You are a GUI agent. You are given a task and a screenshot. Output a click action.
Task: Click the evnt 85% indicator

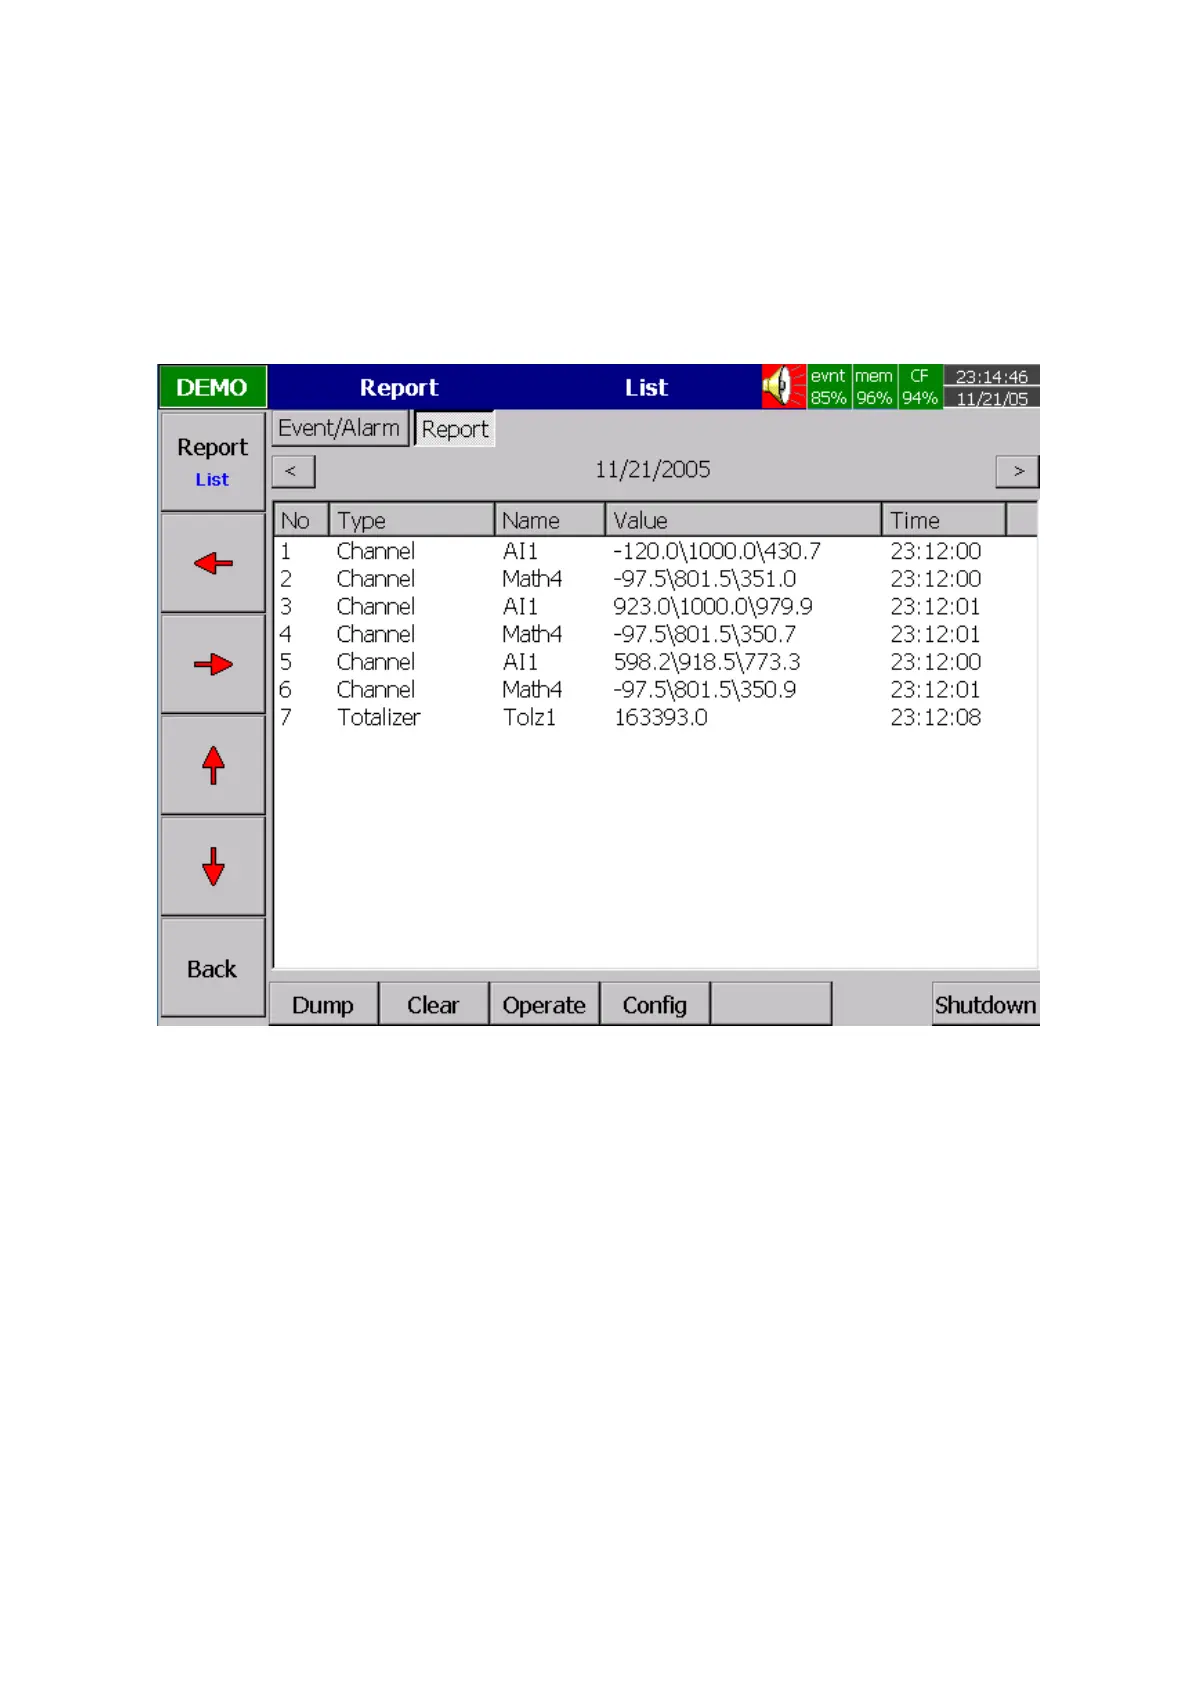(828, 386)
